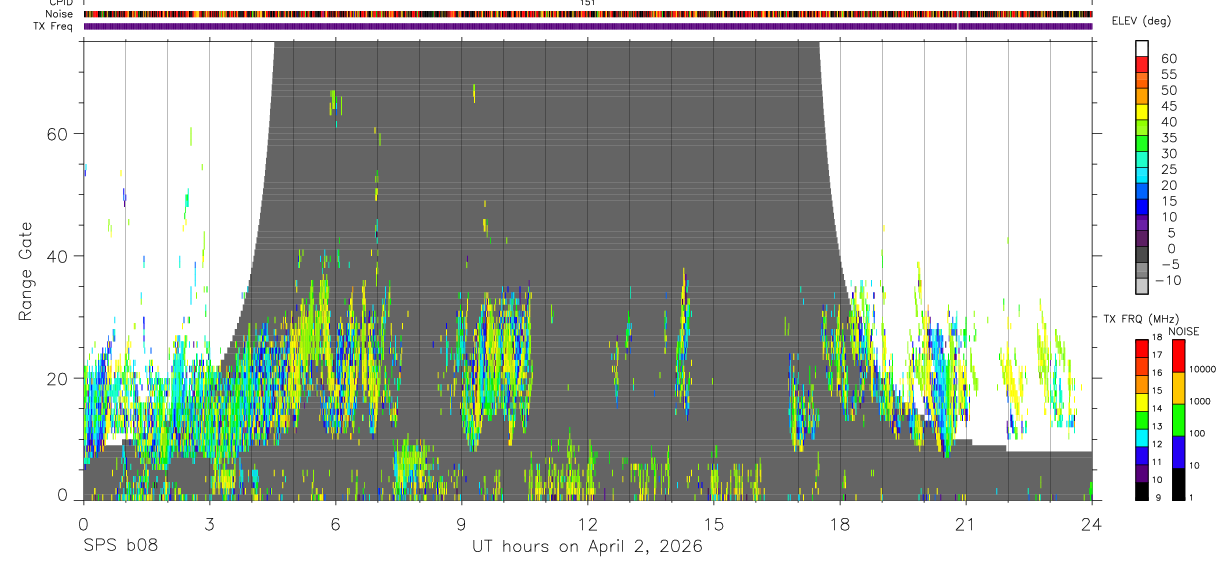Viewport: 1228px width, 567px height.
Task: Click the '6' tick label on the UT hours axis
Action: [x=335, y=523]
